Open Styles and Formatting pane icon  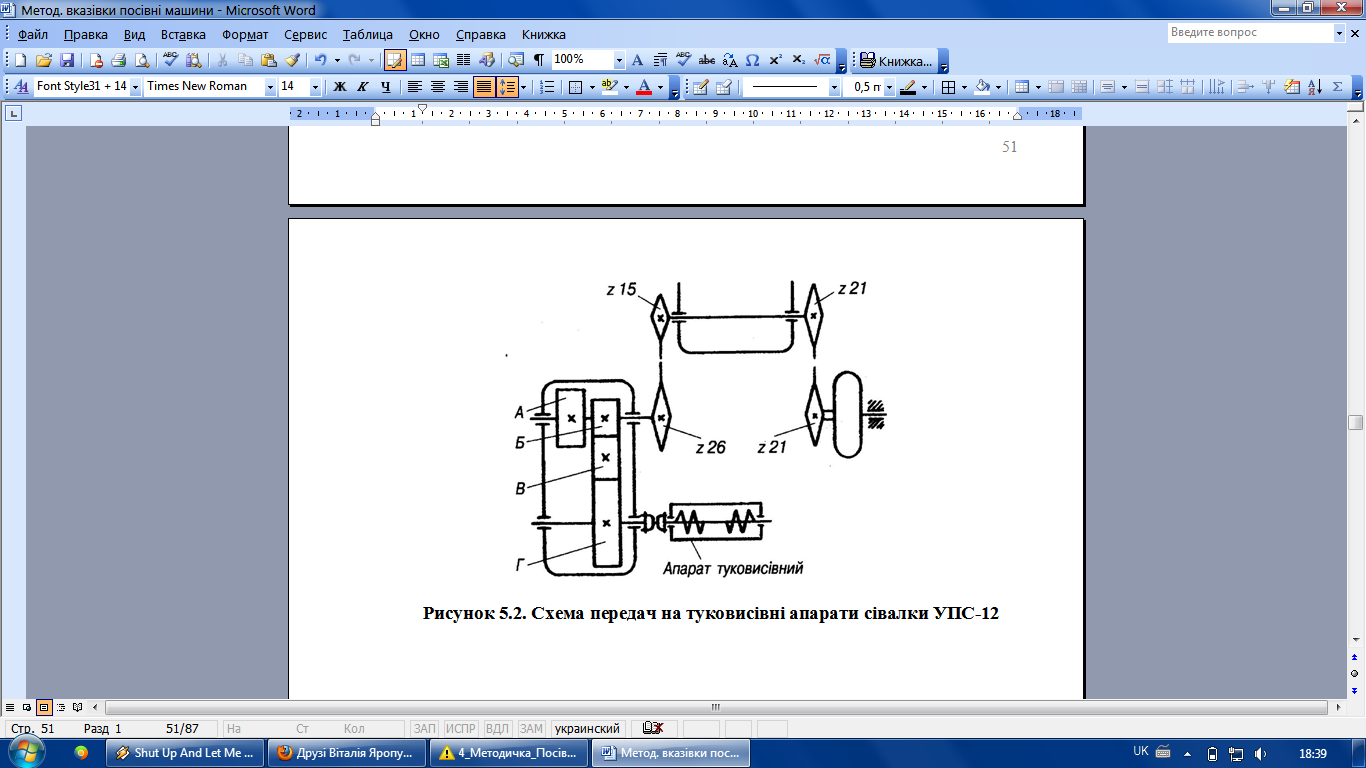[21, 87]
